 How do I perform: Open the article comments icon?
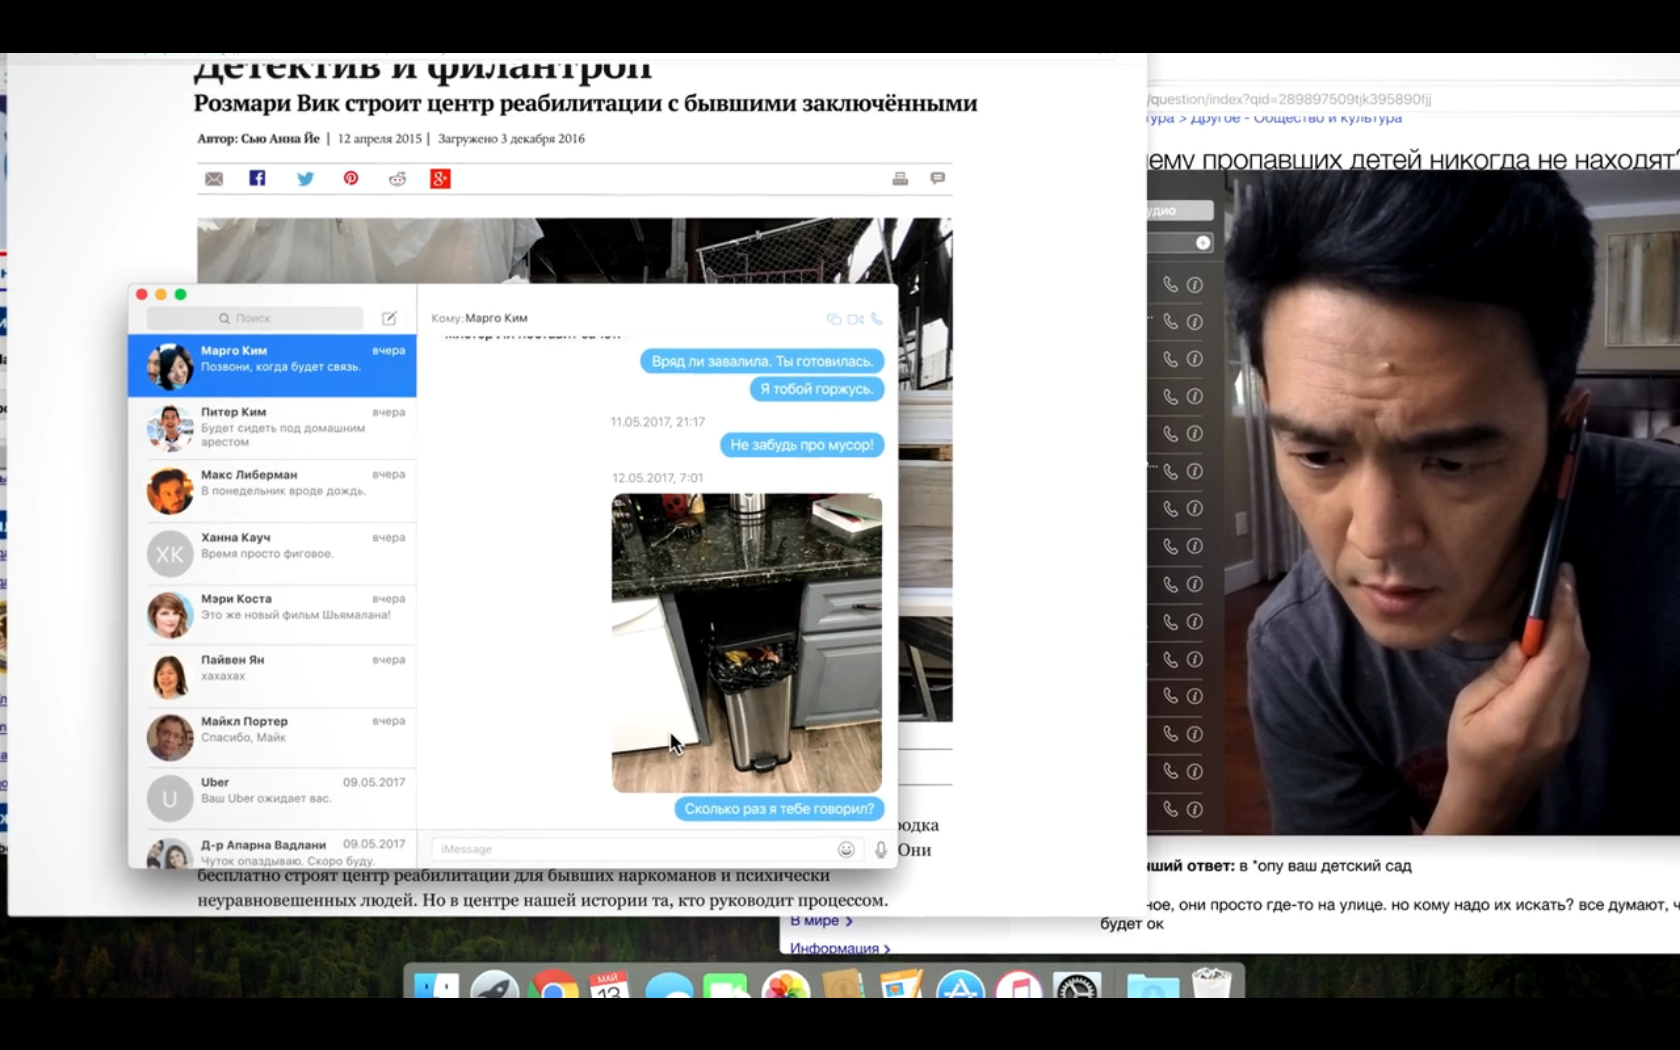937,178
